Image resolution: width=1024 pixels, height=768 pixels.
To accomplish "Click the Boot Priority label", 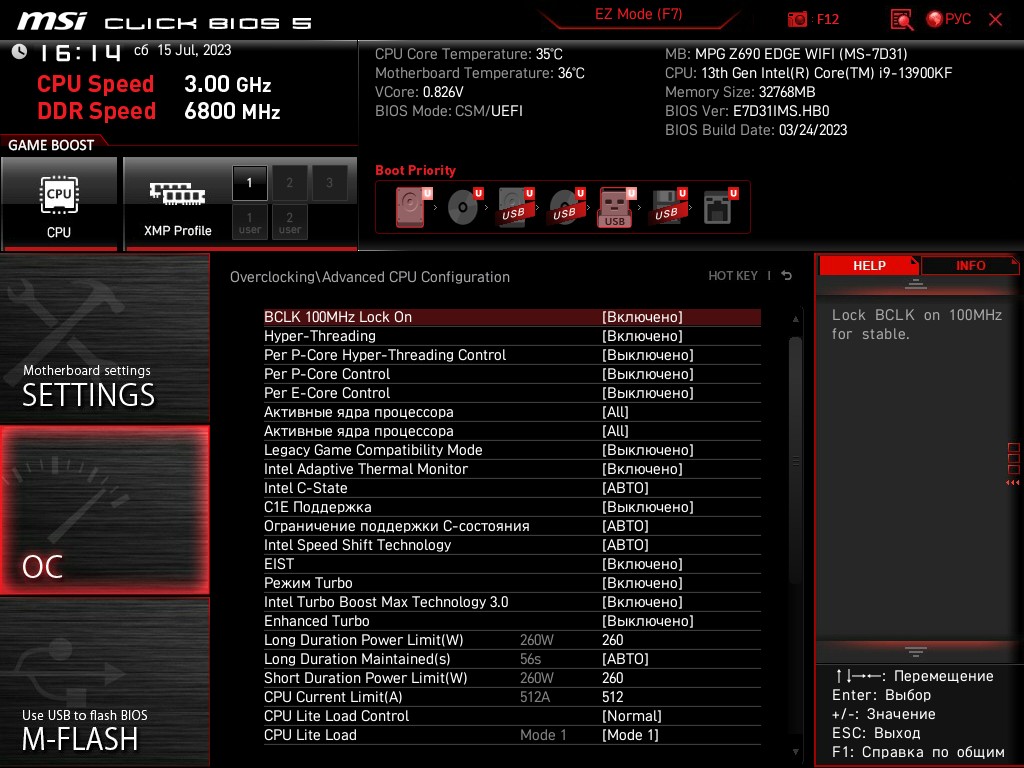I will pyautogui.click(x=415, y=170).
